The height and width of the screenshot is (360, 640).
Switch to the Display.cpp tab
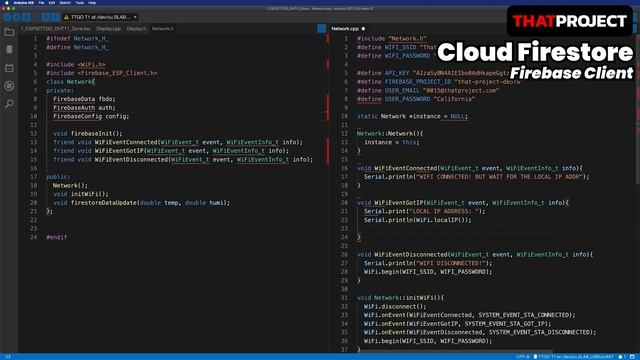109,29
